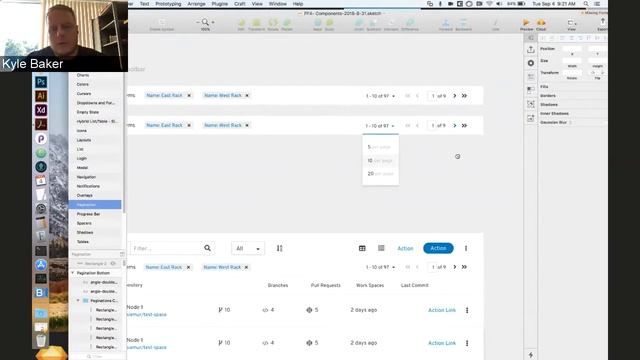The height and width of the screenshot is (360, 640).
Task: Click the blue Action button
Action: (438, 248)
